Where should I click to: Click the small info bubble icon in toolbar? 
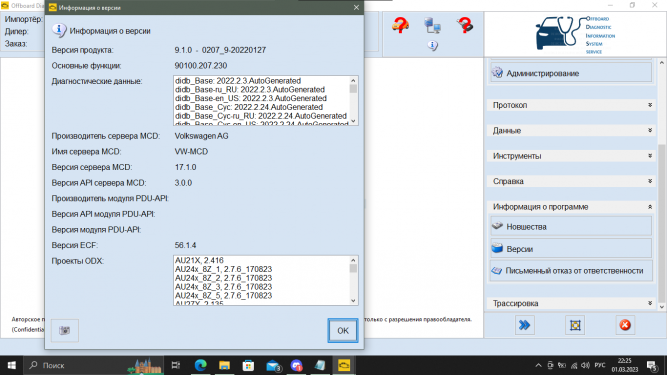(433, 45)
